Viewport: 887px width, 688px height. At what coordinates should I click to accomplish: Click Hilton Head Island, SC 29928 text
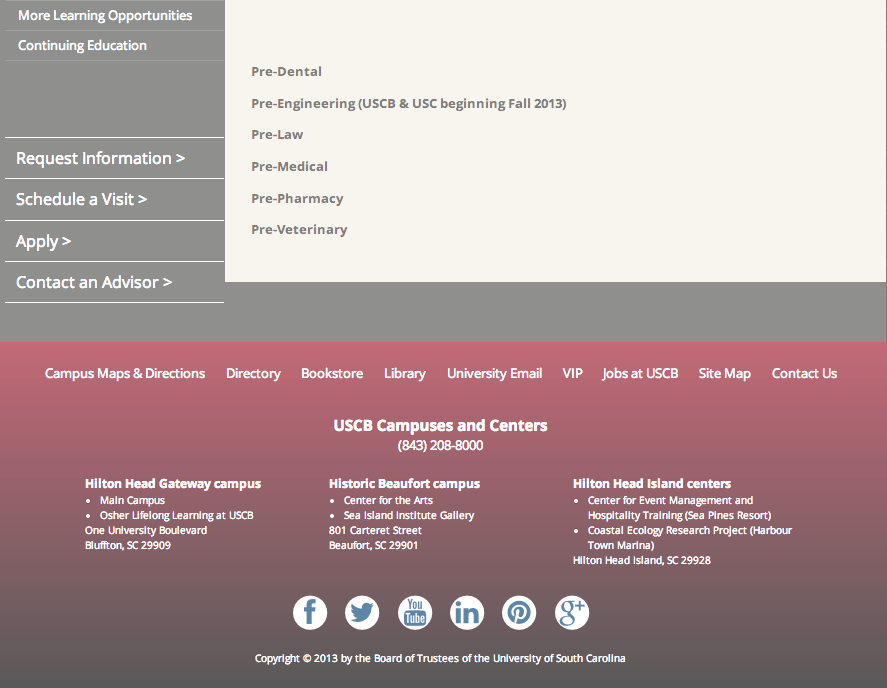[641, 560]
